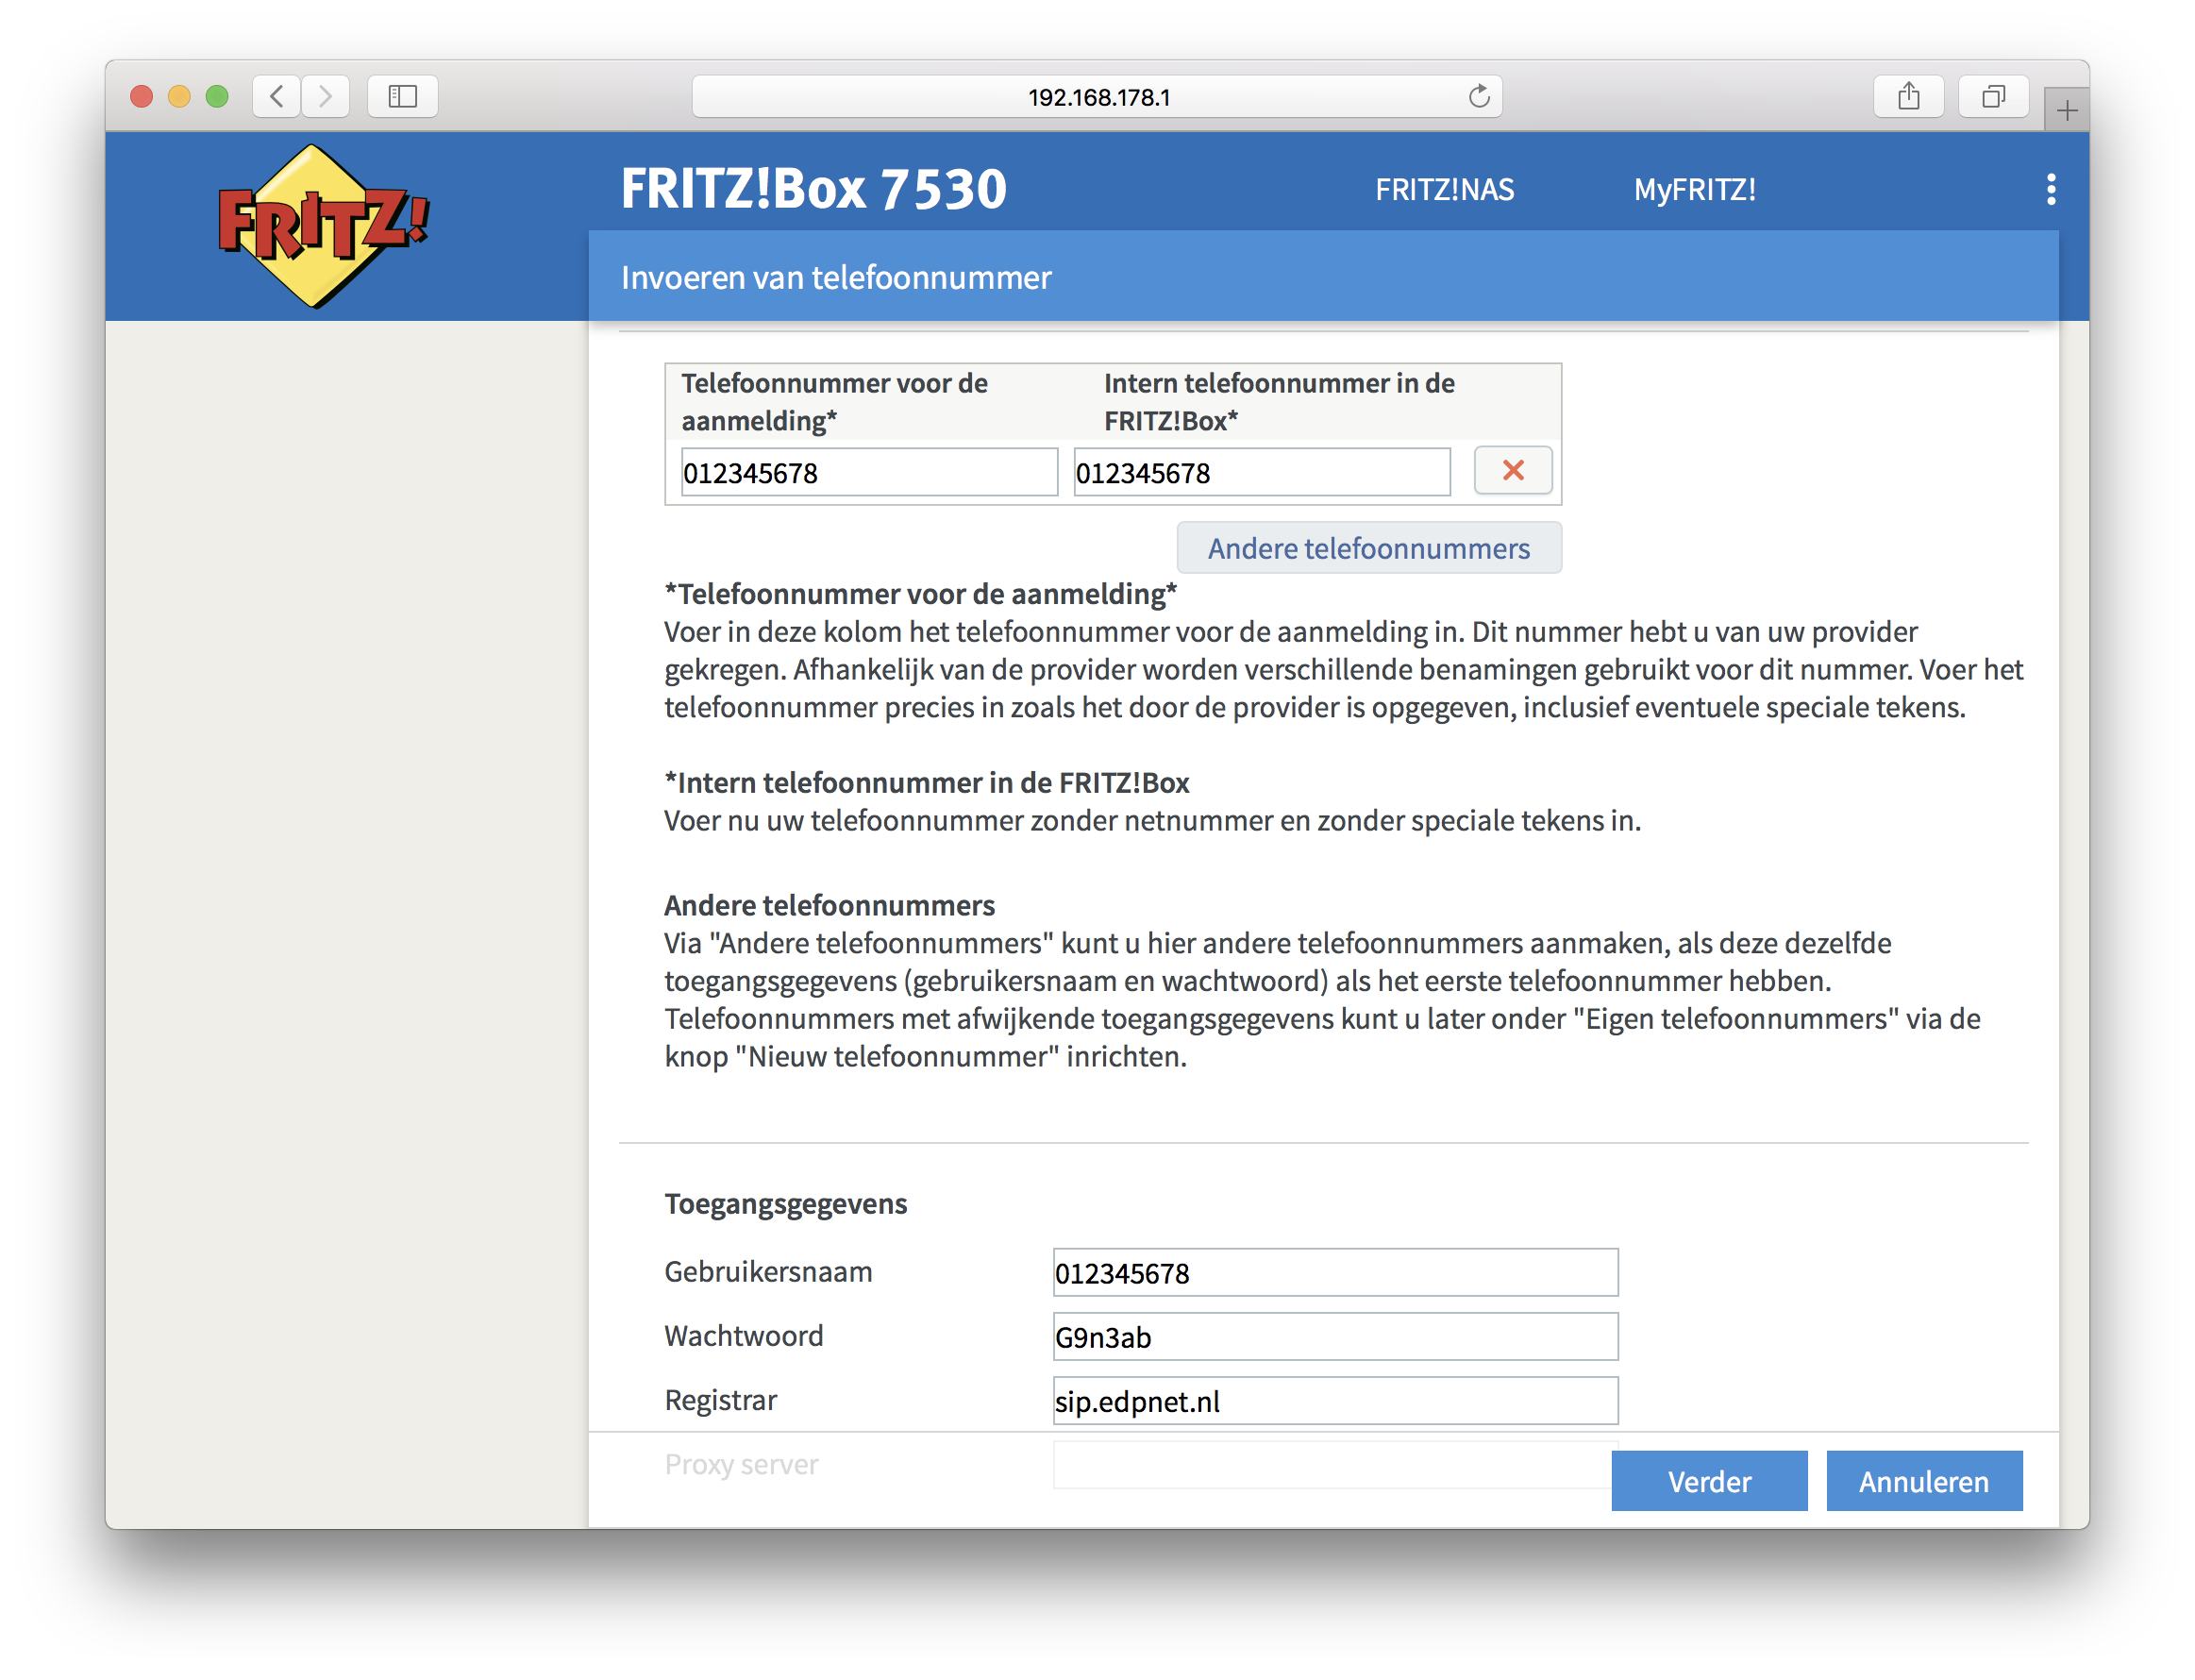
Task: Focus Telefoonnummer voor de aanmelding field
Action: point(868,472)
